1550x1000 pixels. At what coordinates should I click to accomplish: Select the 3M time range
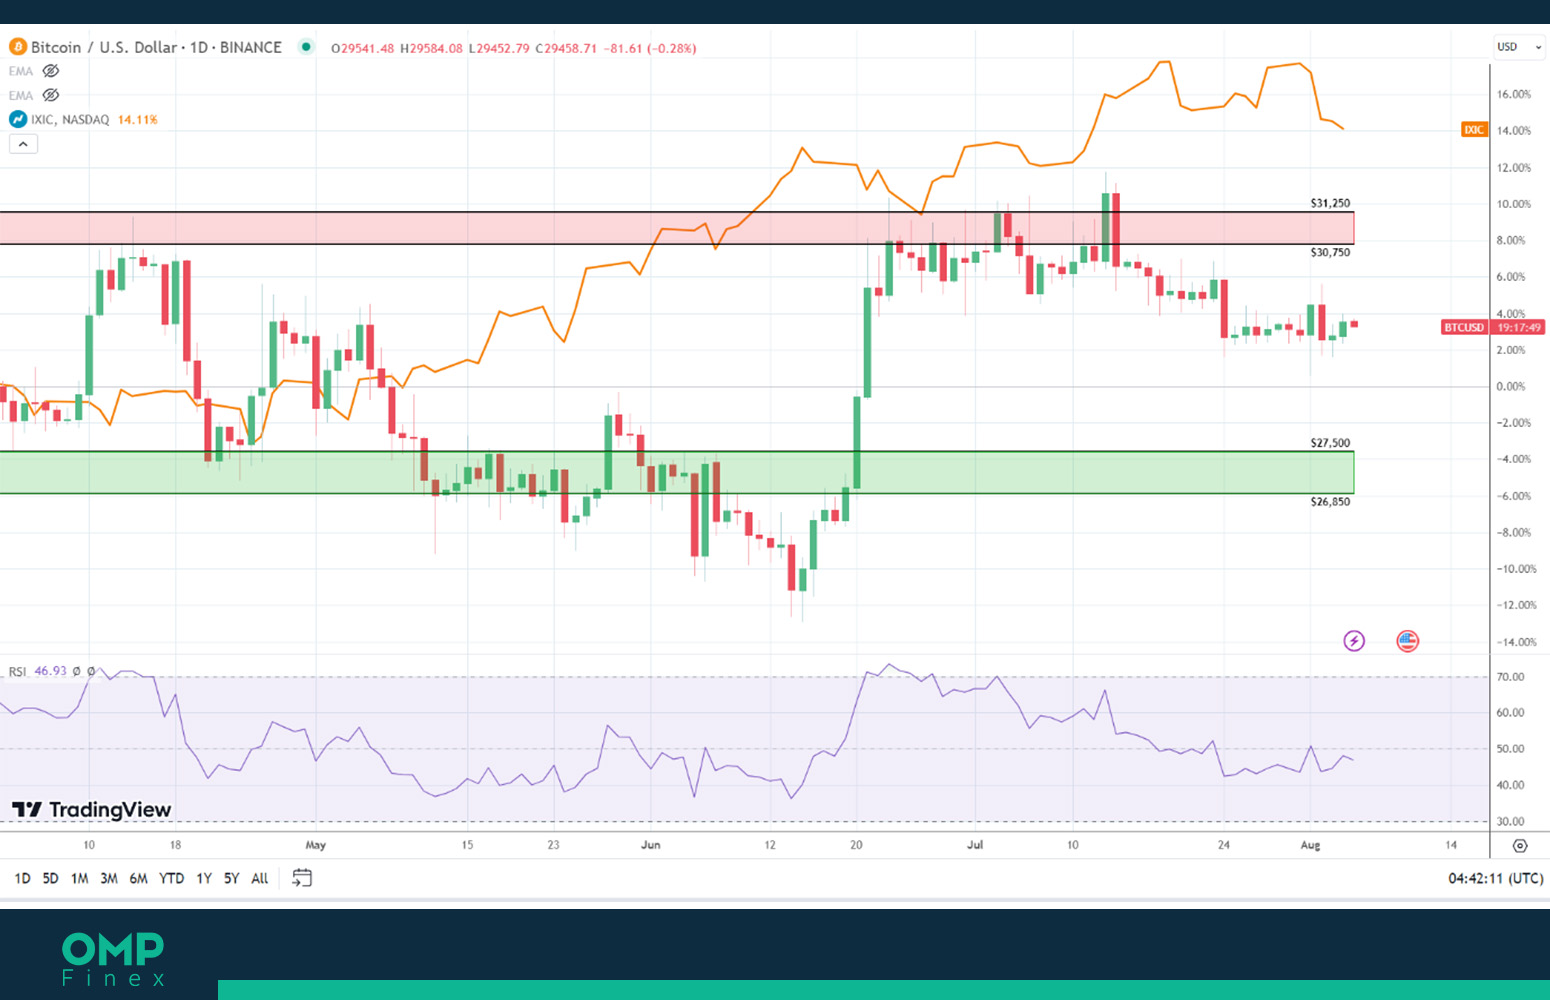point(109,879)
